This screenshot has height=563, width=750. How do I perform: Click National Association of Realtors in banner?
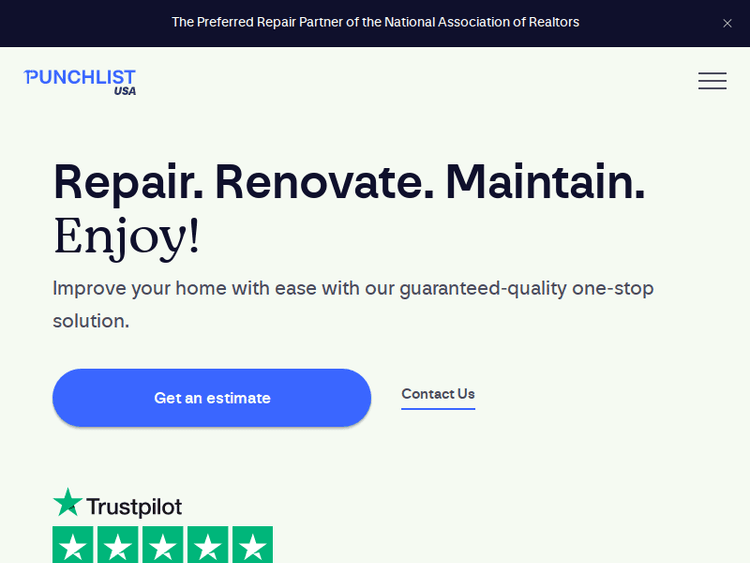tap(482, 22)
